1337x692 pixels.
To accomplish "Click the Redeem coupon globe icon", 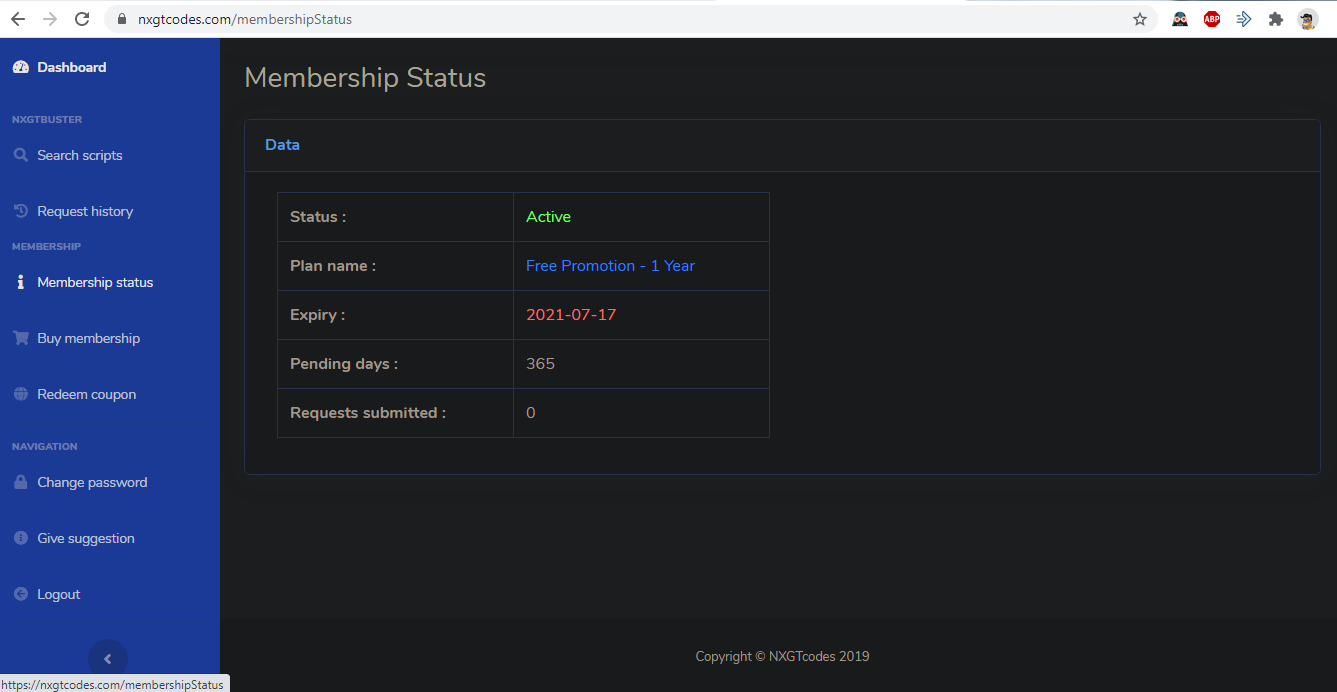I will pos(20,394).
